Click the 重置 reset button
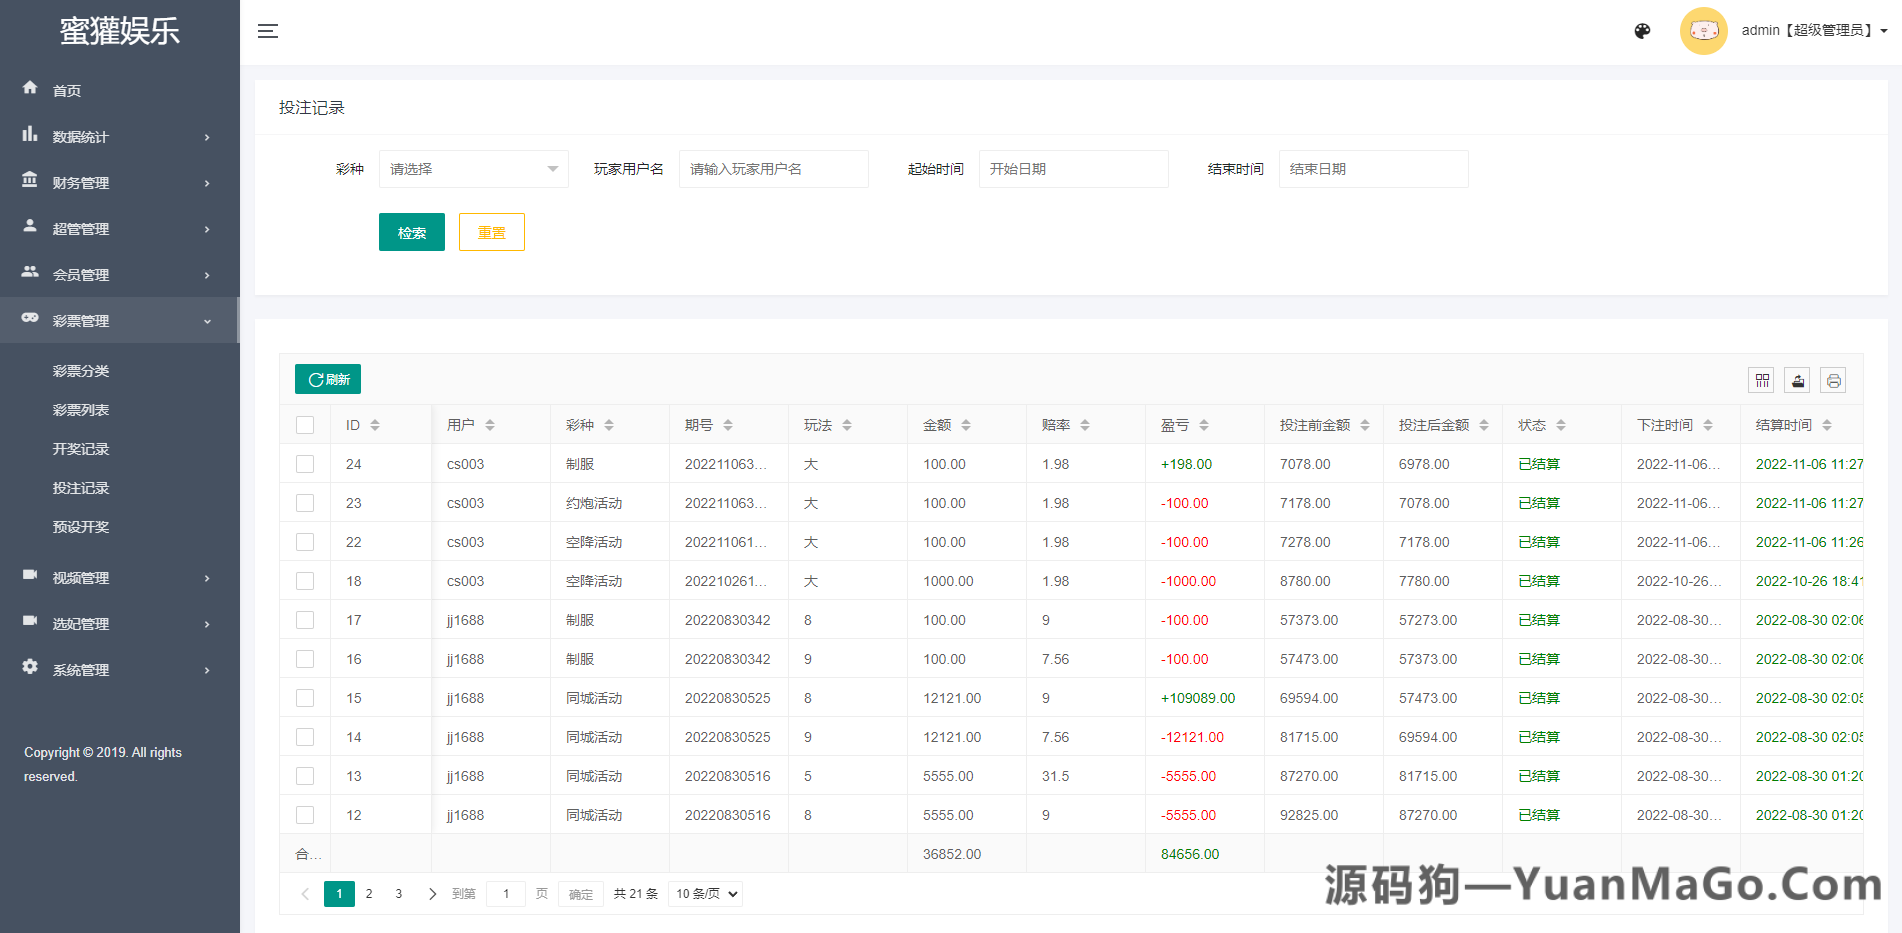 (x=491, y=231)
